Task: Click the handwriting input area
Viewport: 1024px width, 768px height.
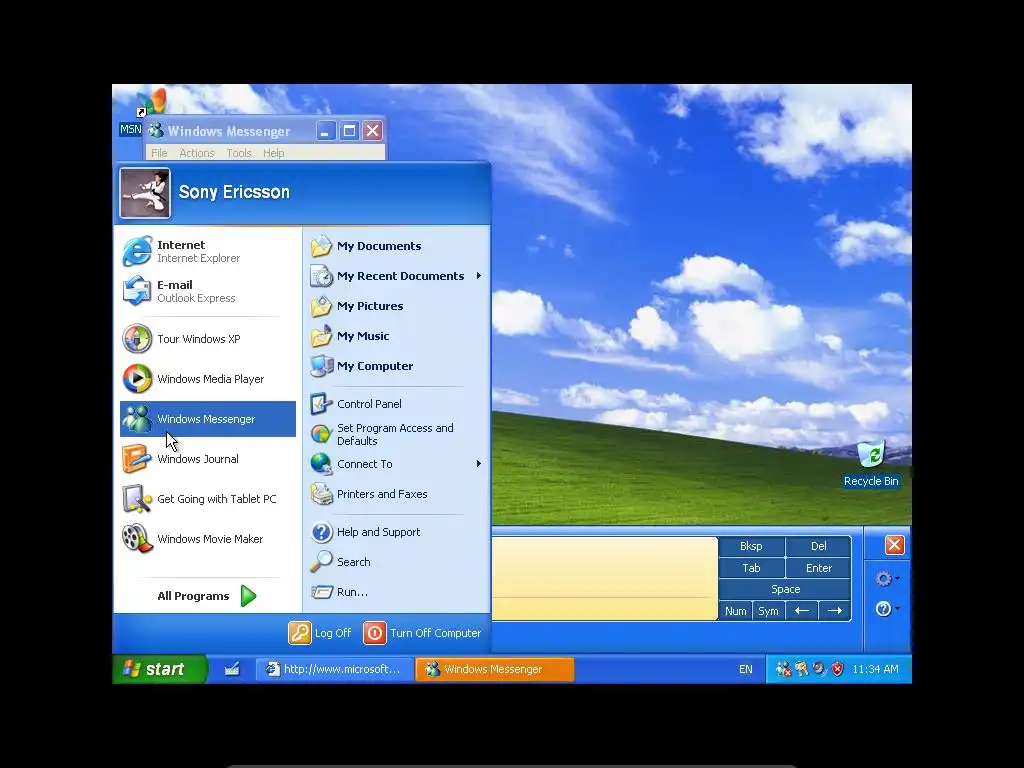Action: pos(604,578)
